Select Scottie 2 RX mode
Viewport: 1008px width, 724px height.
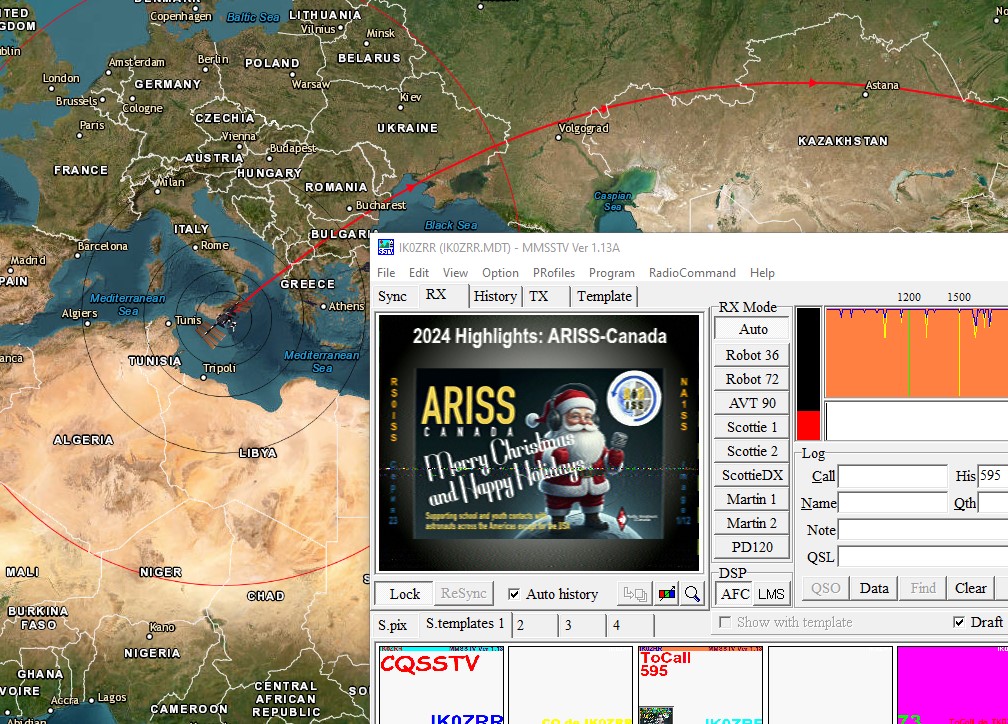tap(752, 451)
